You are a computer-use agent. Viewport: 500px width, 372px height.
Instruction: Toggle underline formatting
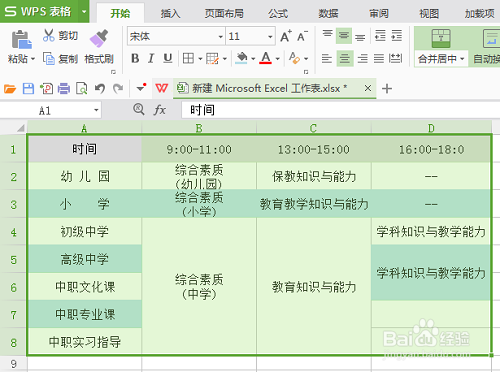168,59
